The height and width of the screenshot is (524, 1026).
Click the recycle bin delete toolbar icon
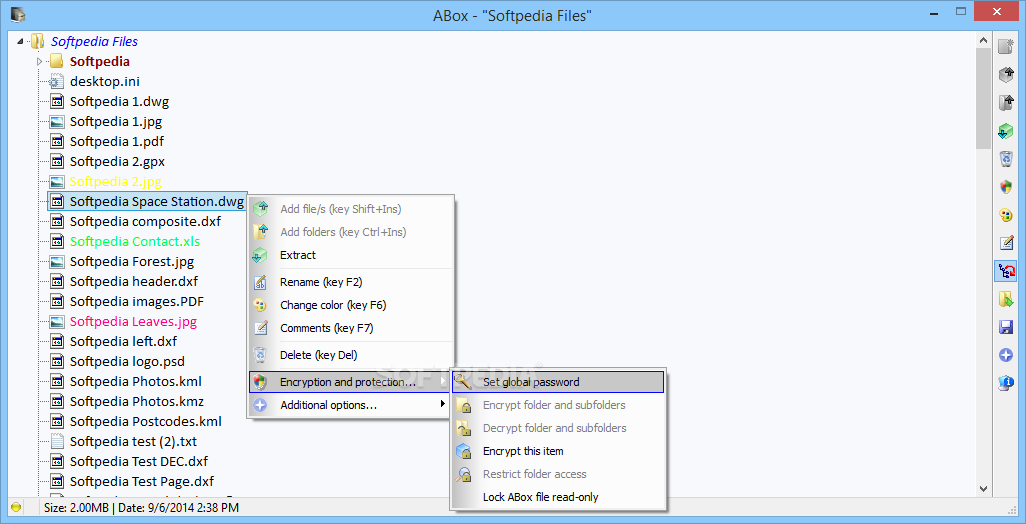[1006, 159]
